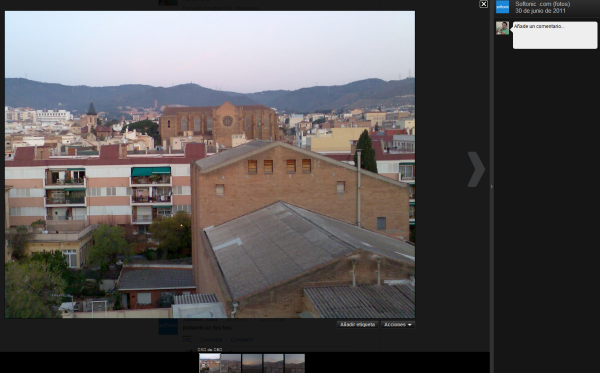
Task: Click the Añadir etiqueta button
Action: (x=357, y=324)
